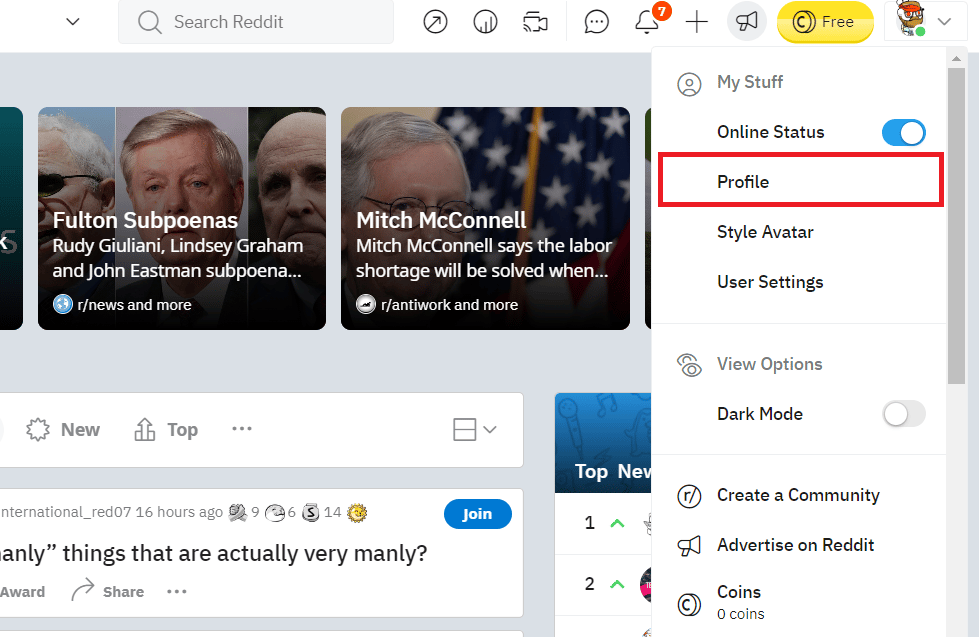Expand the feed selector dropdown chevron
Image resolution: width=979 pixels, height=637 pixels.
73,22
